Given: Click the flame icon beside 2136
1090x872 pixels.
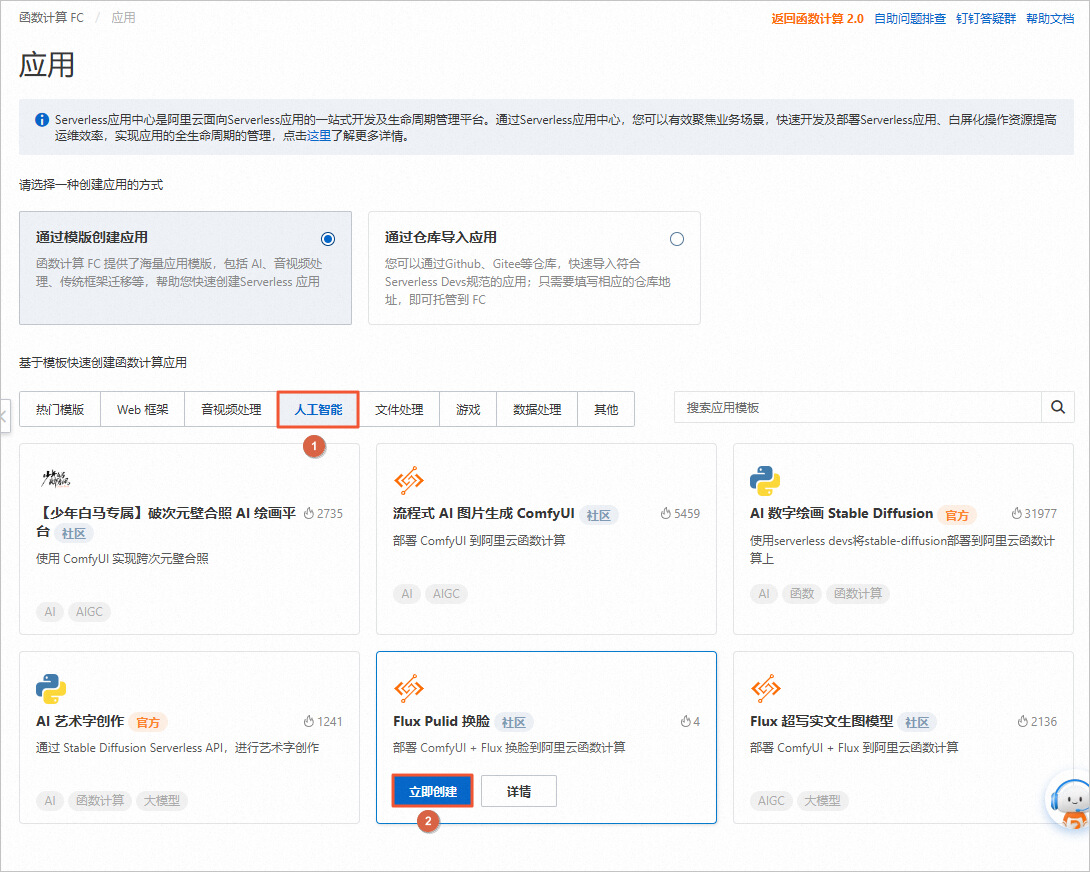Looking at the screenshot, I should 1023,721.
